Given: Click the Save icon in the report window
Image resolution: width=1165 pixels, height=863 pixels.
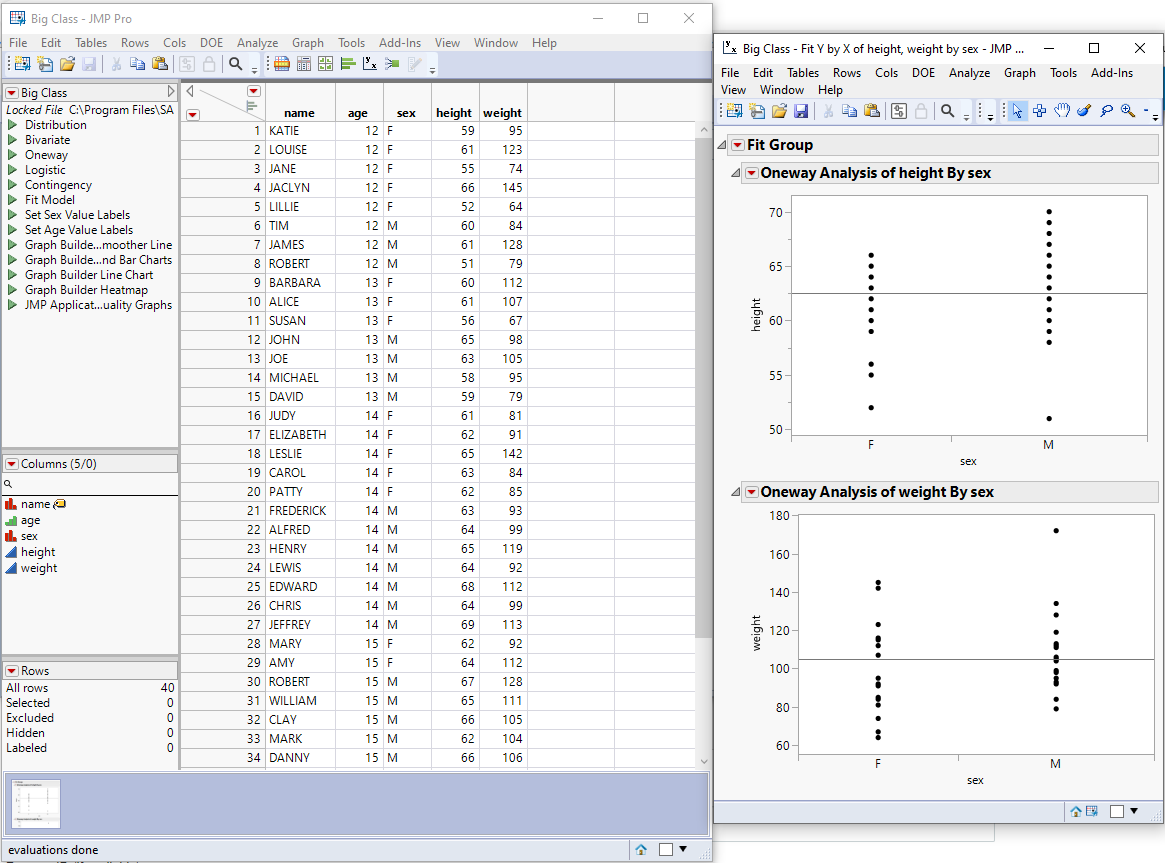Looking at the screenshot, I should [x=802, y=110].
